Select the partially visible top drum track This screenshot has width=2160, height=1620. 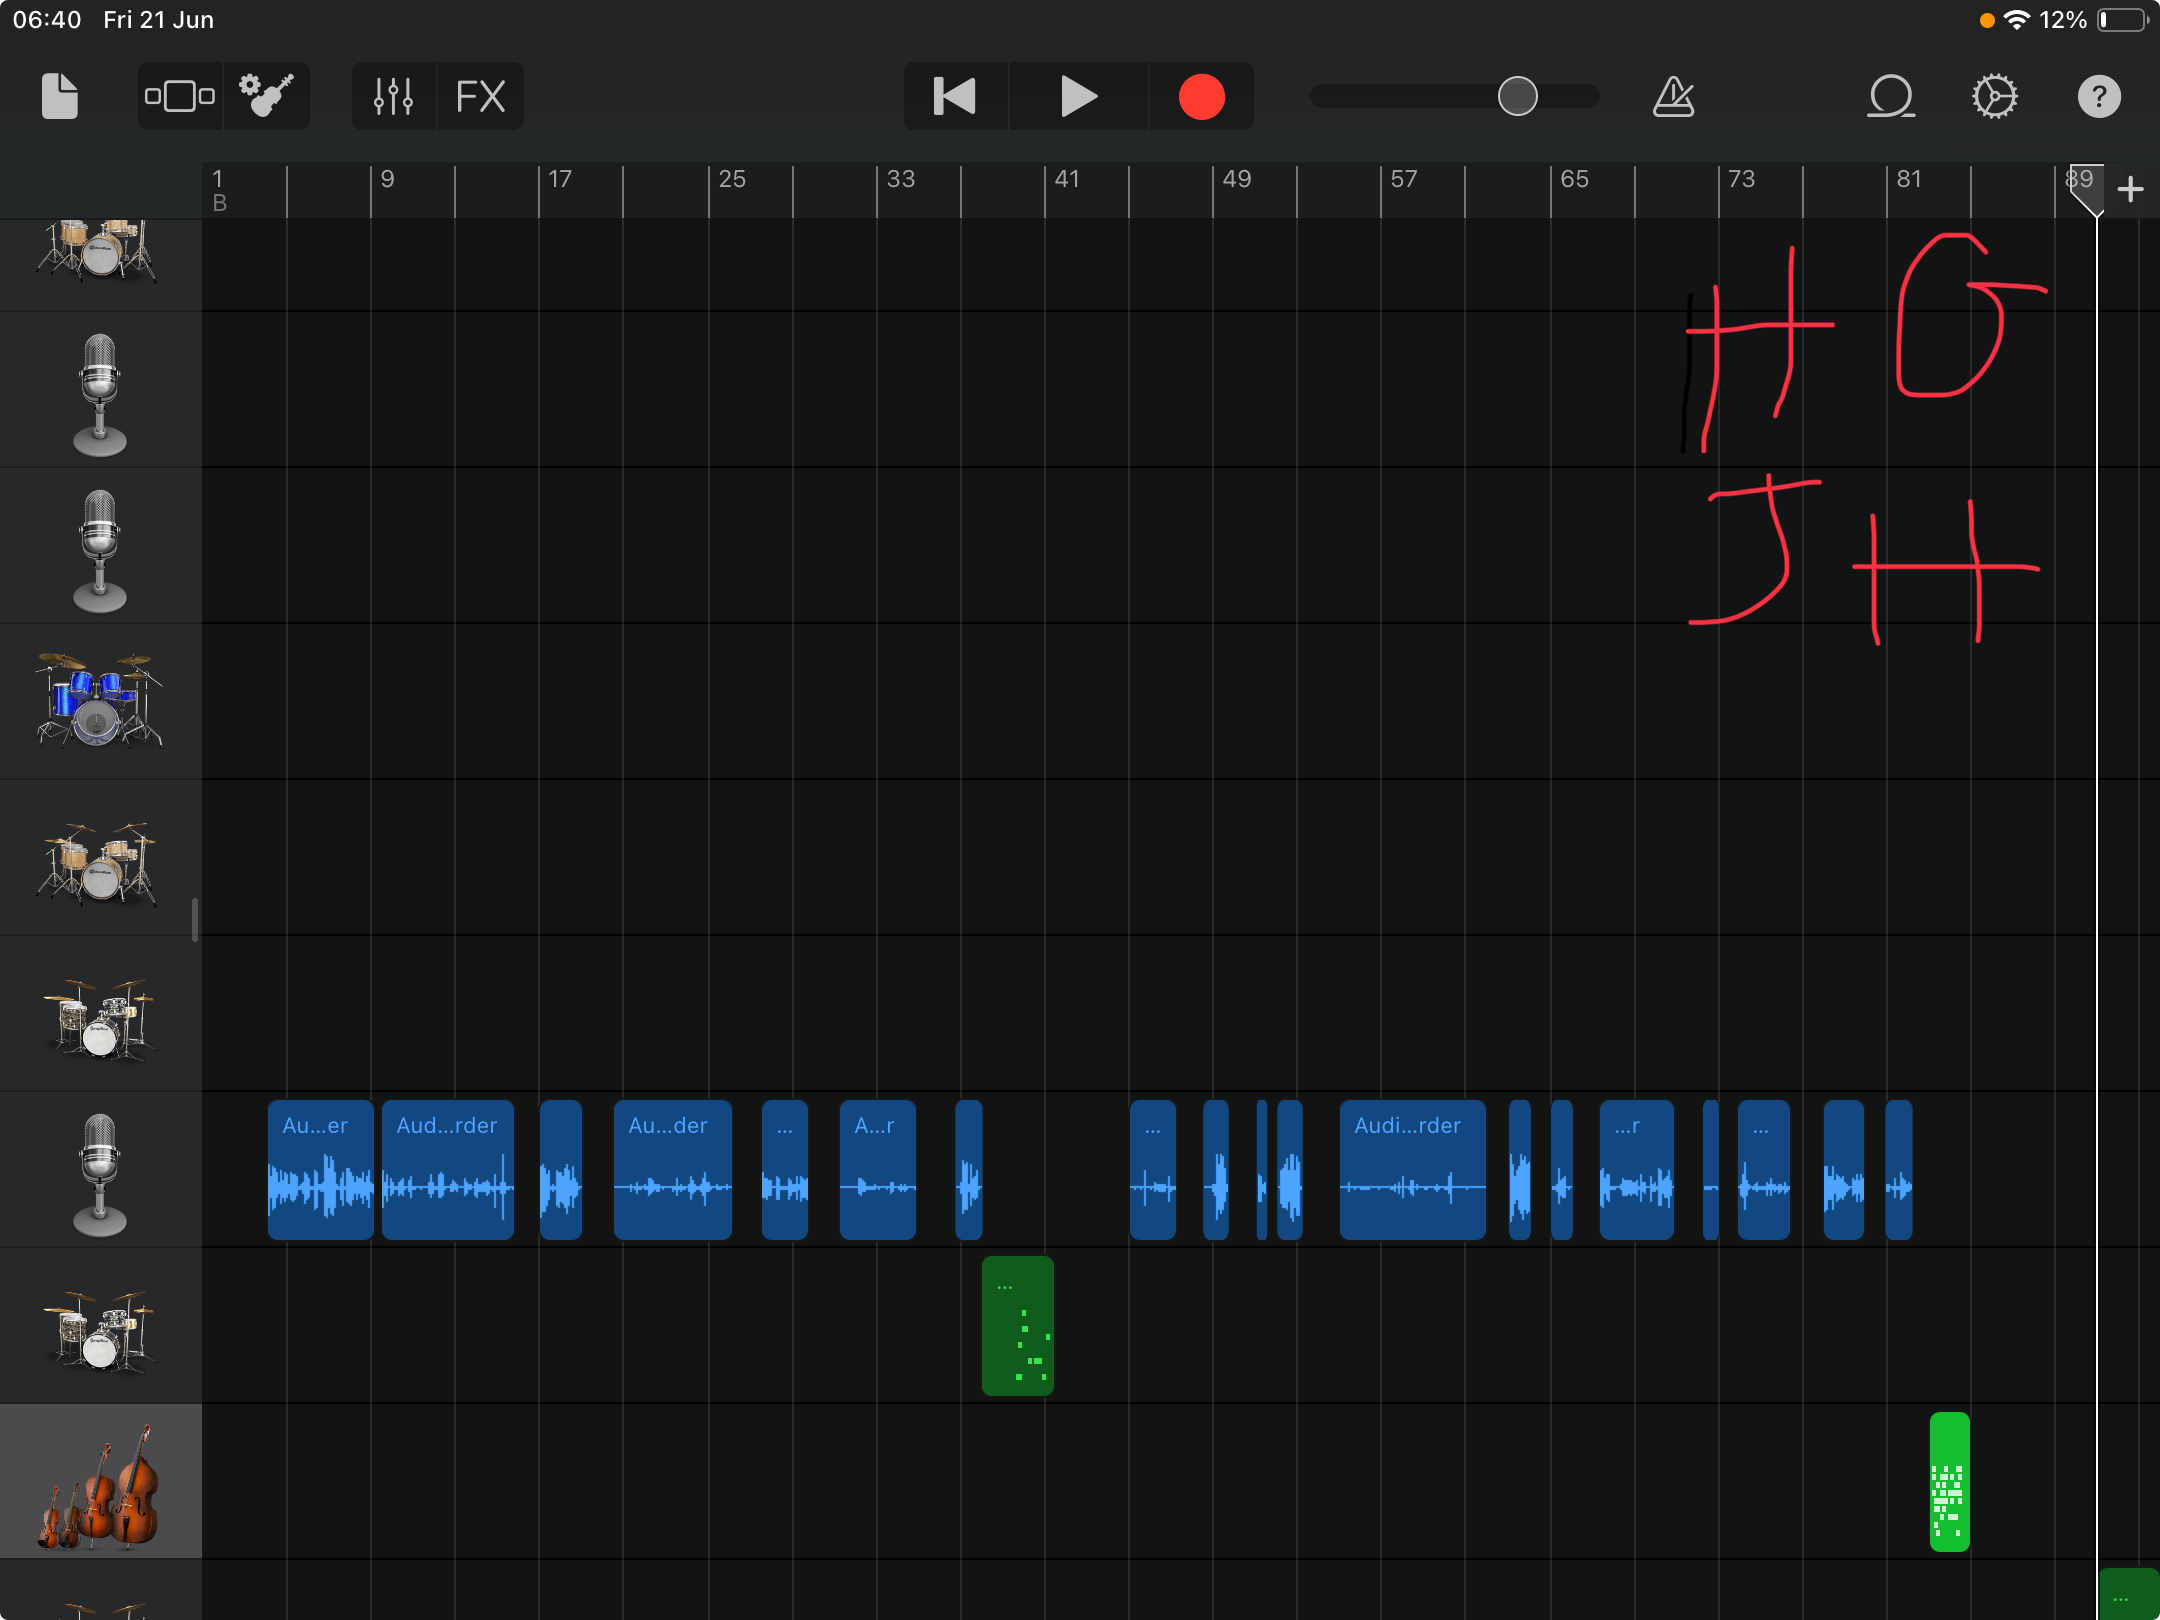pos(100,264)
